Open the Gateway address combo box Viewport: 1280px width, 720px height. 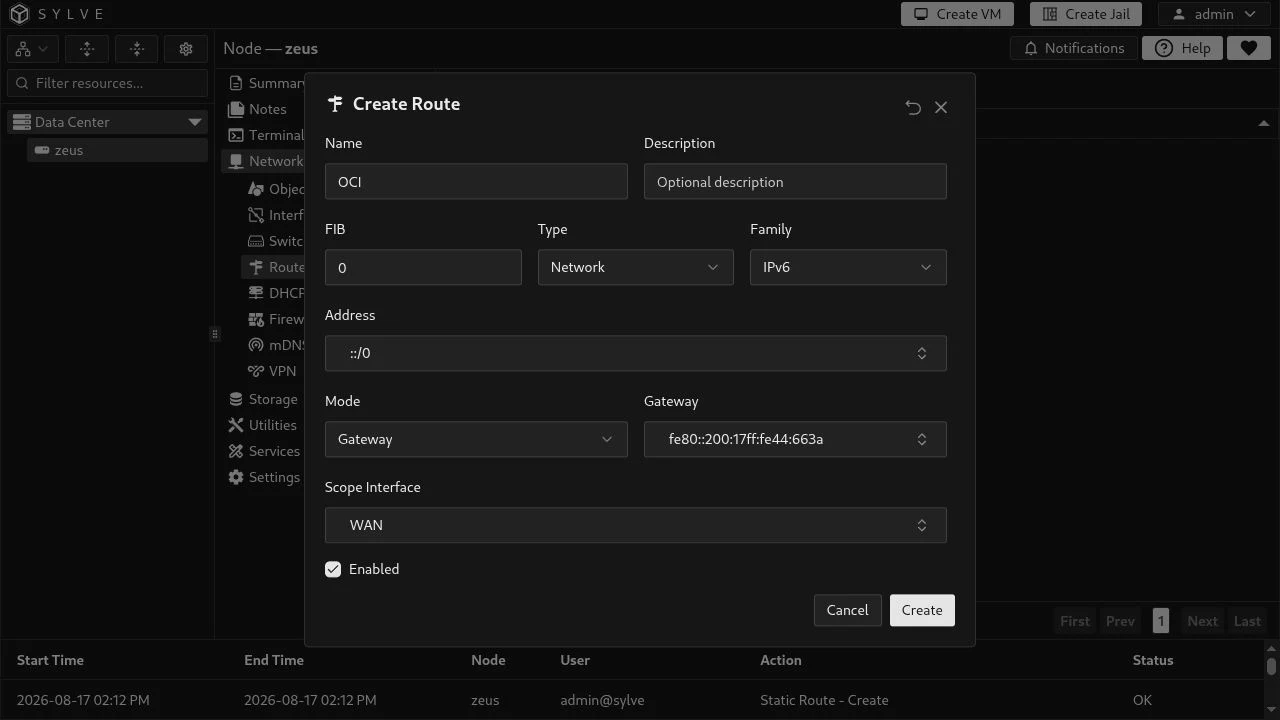795,439
